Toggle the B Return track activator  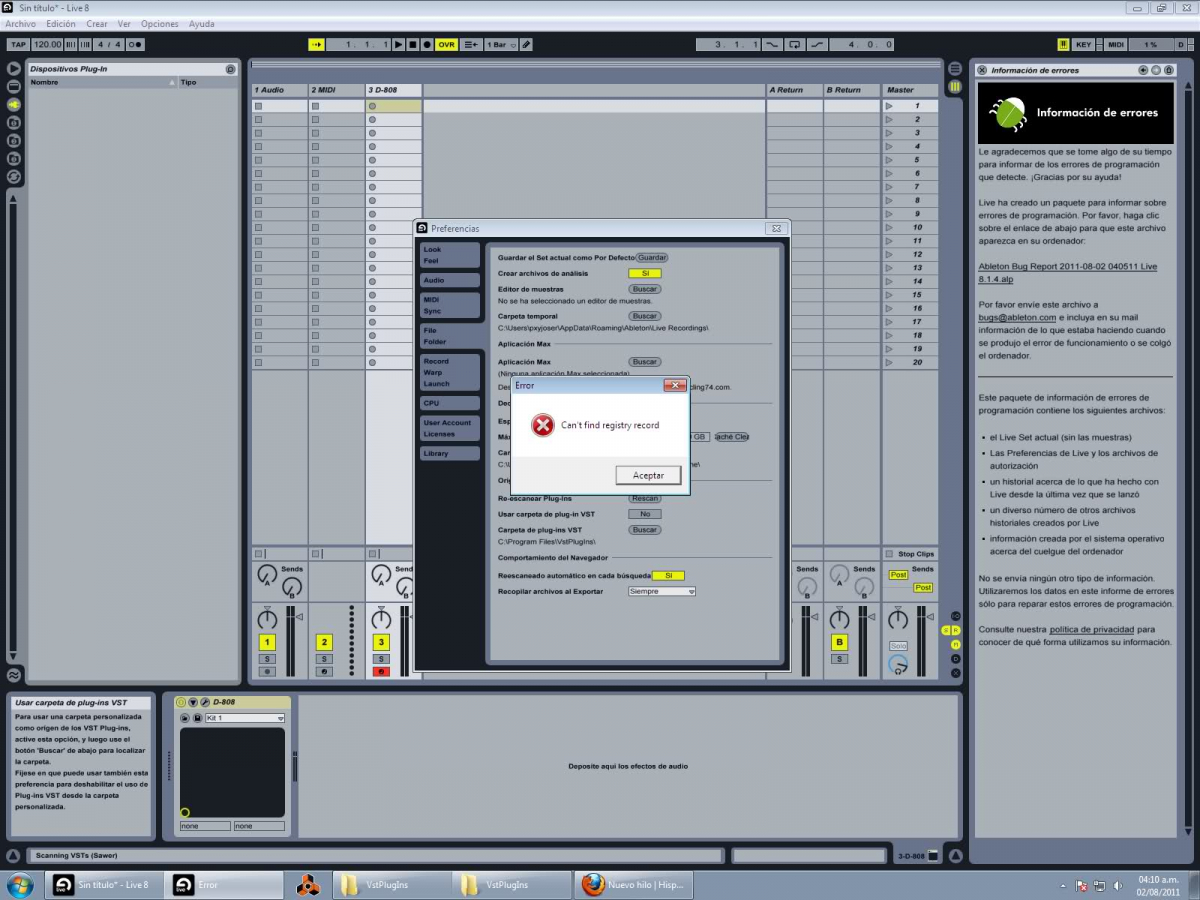839,642
